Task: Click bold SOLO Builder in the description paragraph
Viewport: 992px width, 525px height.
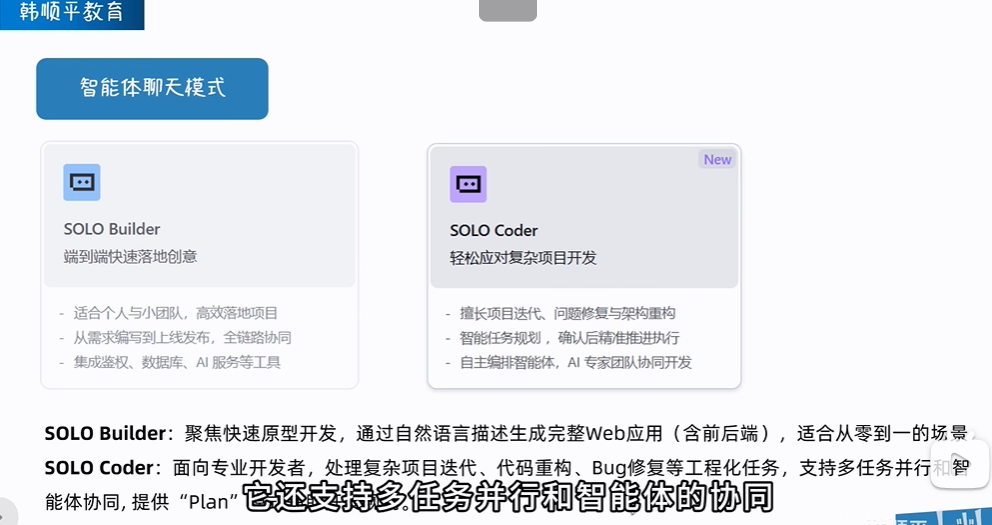Action: coord(105,433)
